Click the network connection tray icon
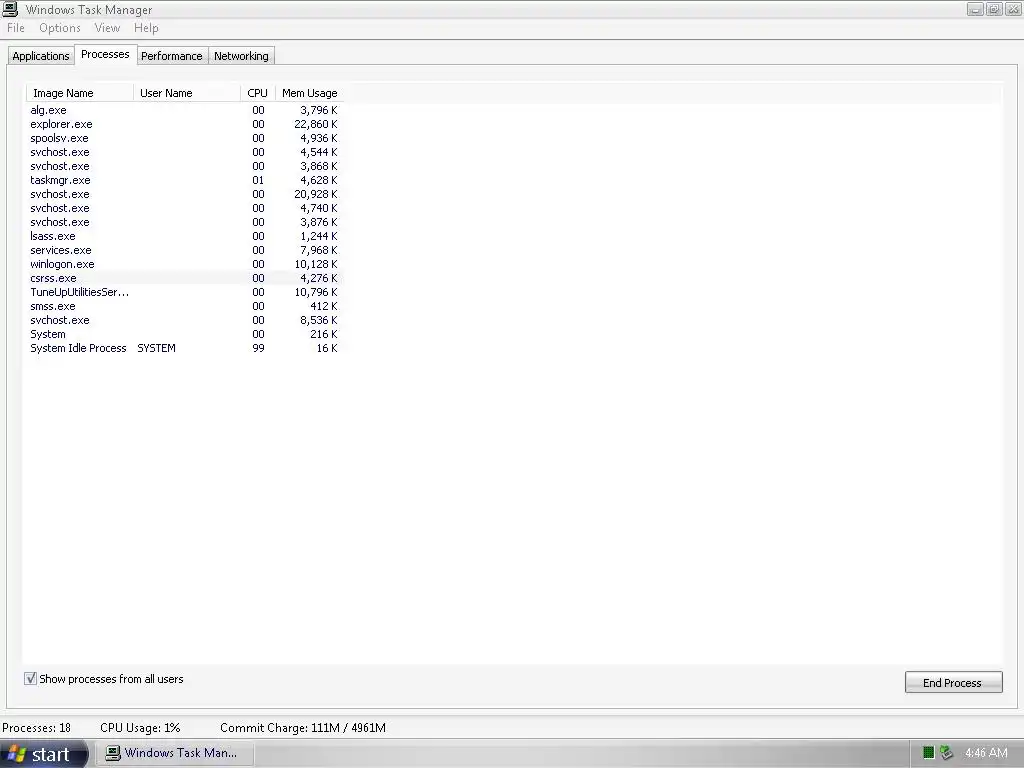 [x=946, y=753]
